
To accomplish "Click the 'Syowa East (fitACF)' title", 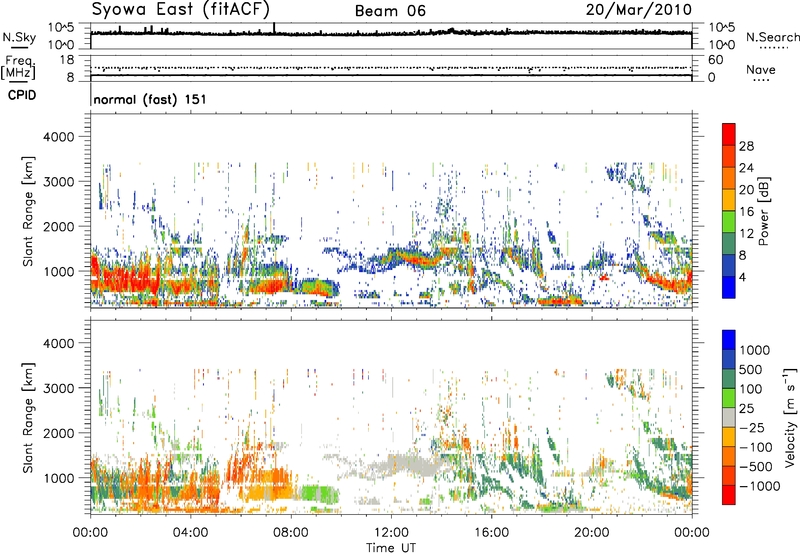I will pyautogui.click(x=181, y=10).
